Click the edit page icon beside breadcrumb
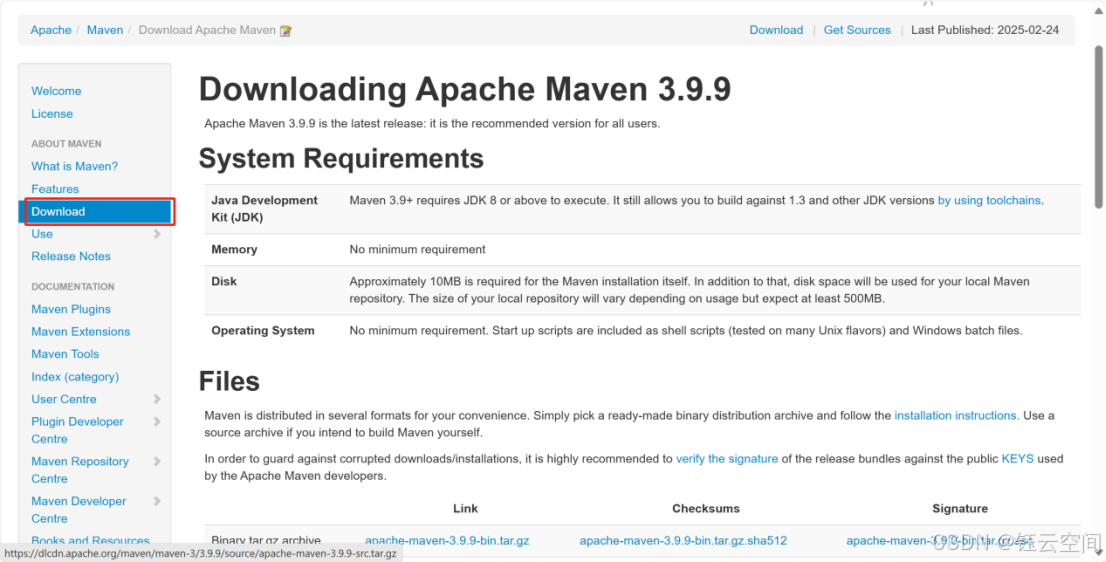The image size is (1106, 562). click(x=286, y=30)
